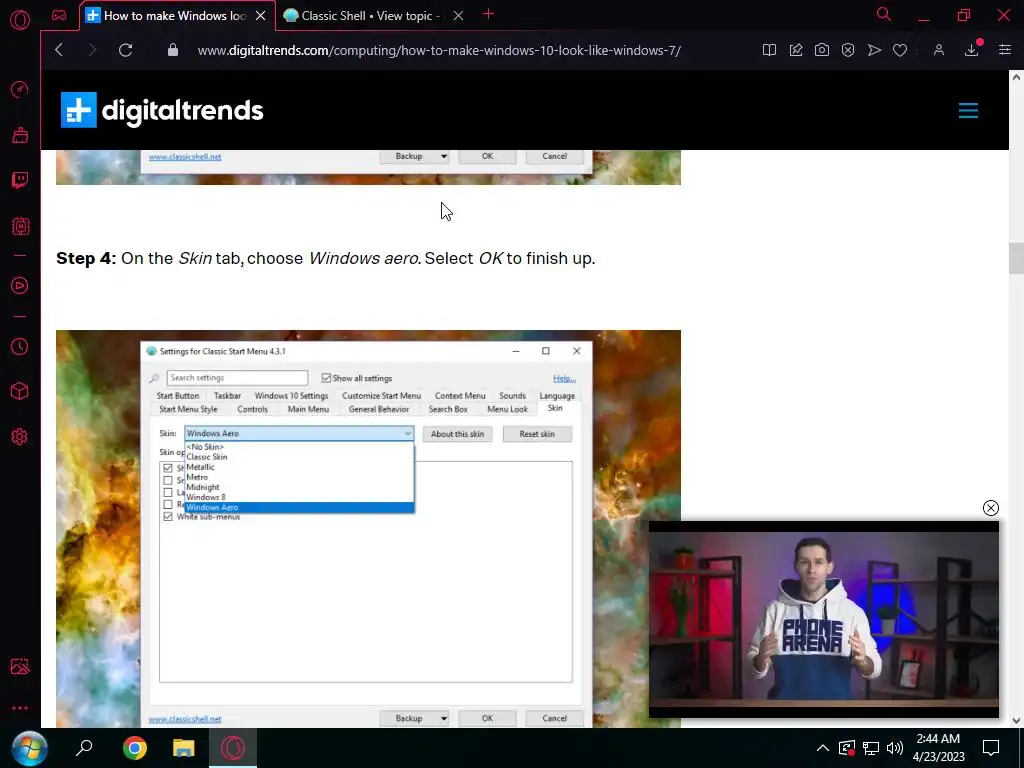
Task: Open taskbar search magnifier
Action: click(x=84, y=748)
